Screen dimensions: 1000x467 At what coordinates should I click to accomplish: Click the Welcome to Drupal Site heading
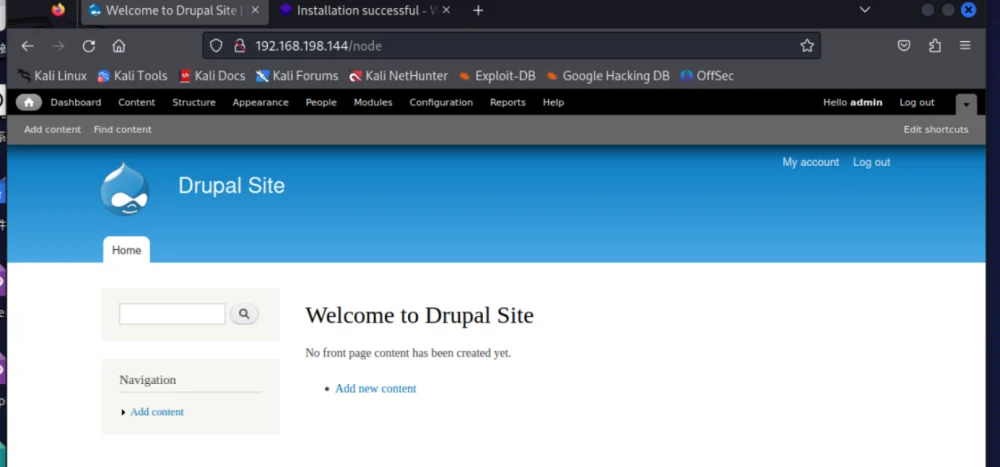click(x=420, y=315)
